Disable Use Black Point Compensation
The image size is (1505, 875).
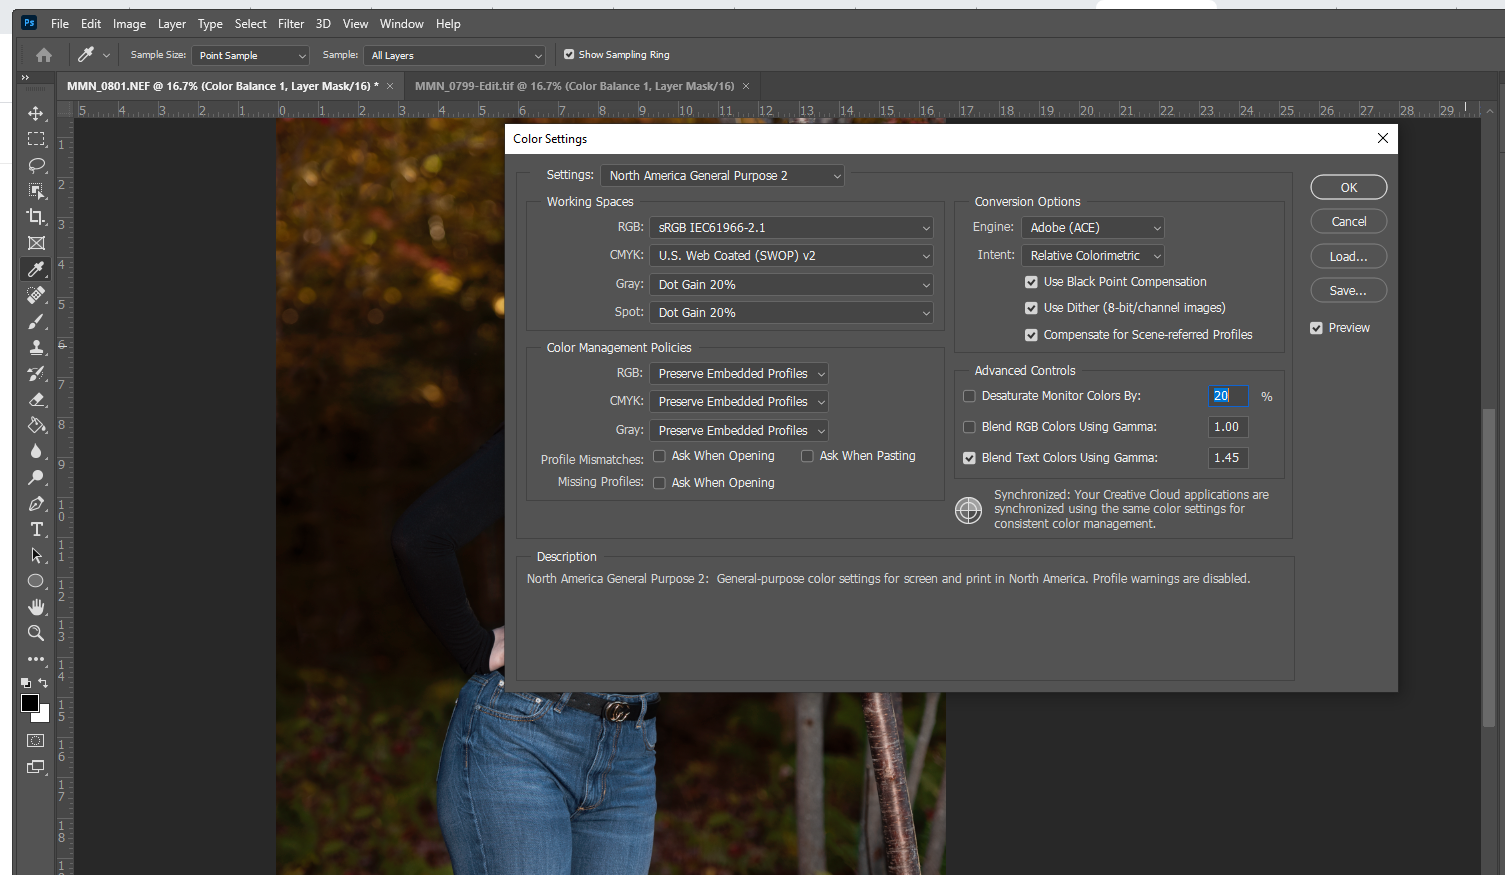[1031, 282]
